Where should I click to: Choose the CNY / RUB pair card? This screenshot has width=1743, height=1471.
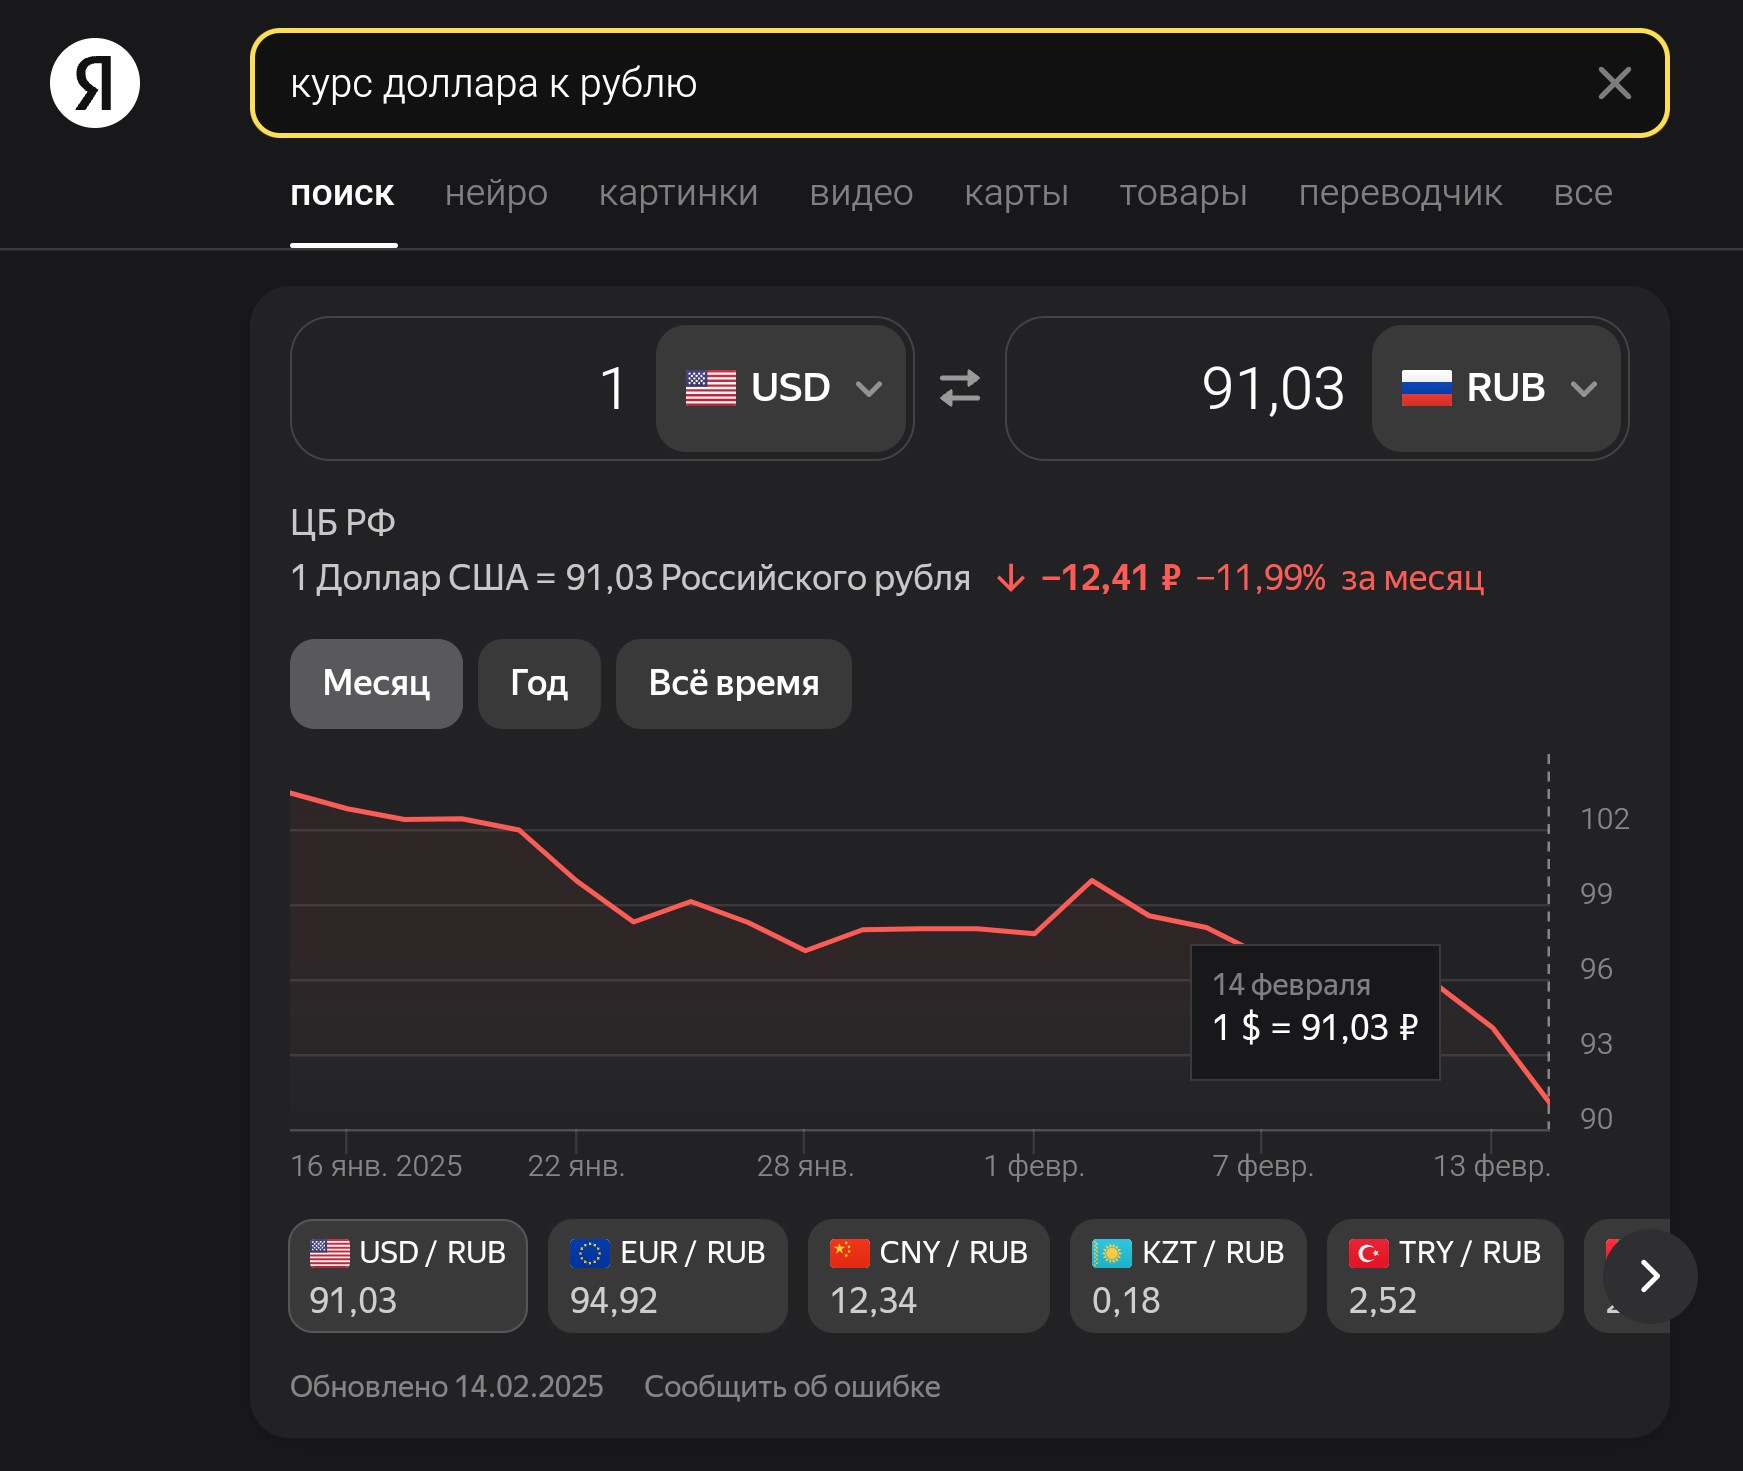pyautogui.click(x=929, y=1276)
